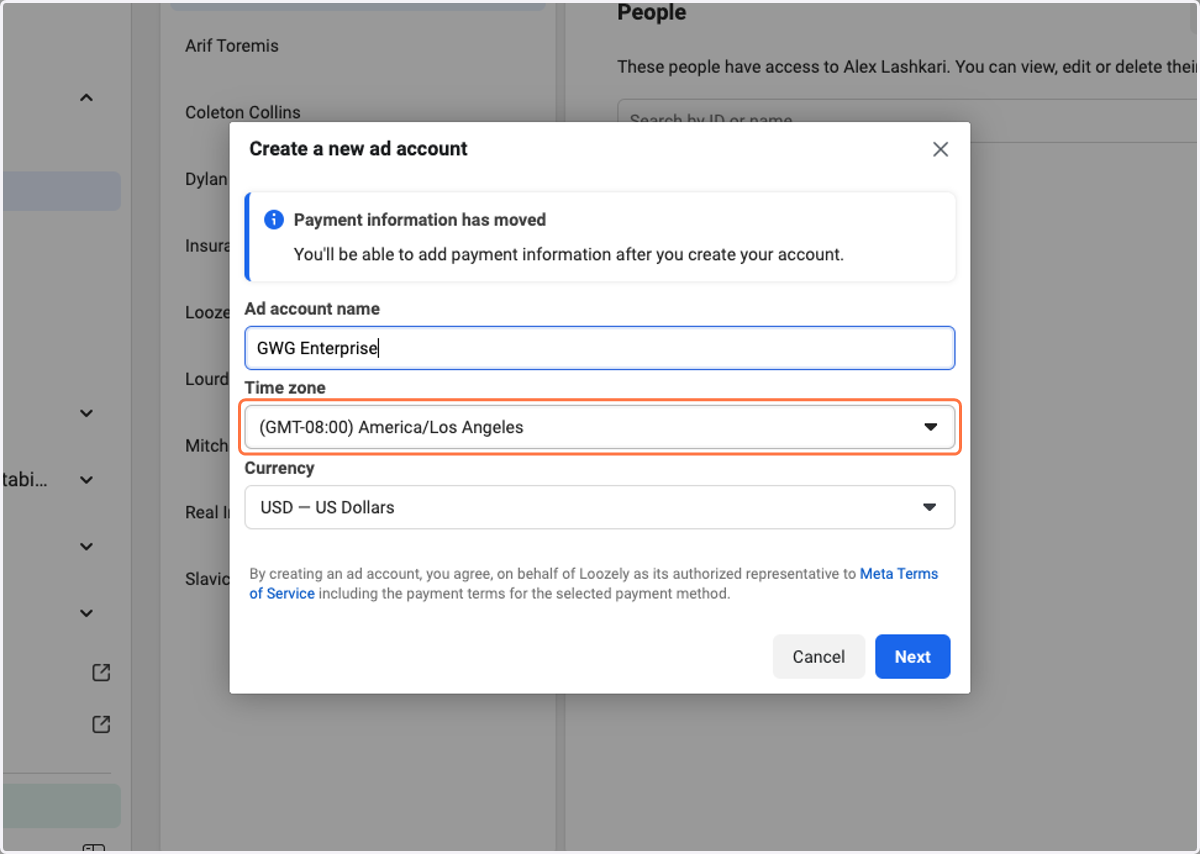The image size is (1200, 854).
Task: Select Arif Toremis in the background list
Action: (x=232, y=46)
